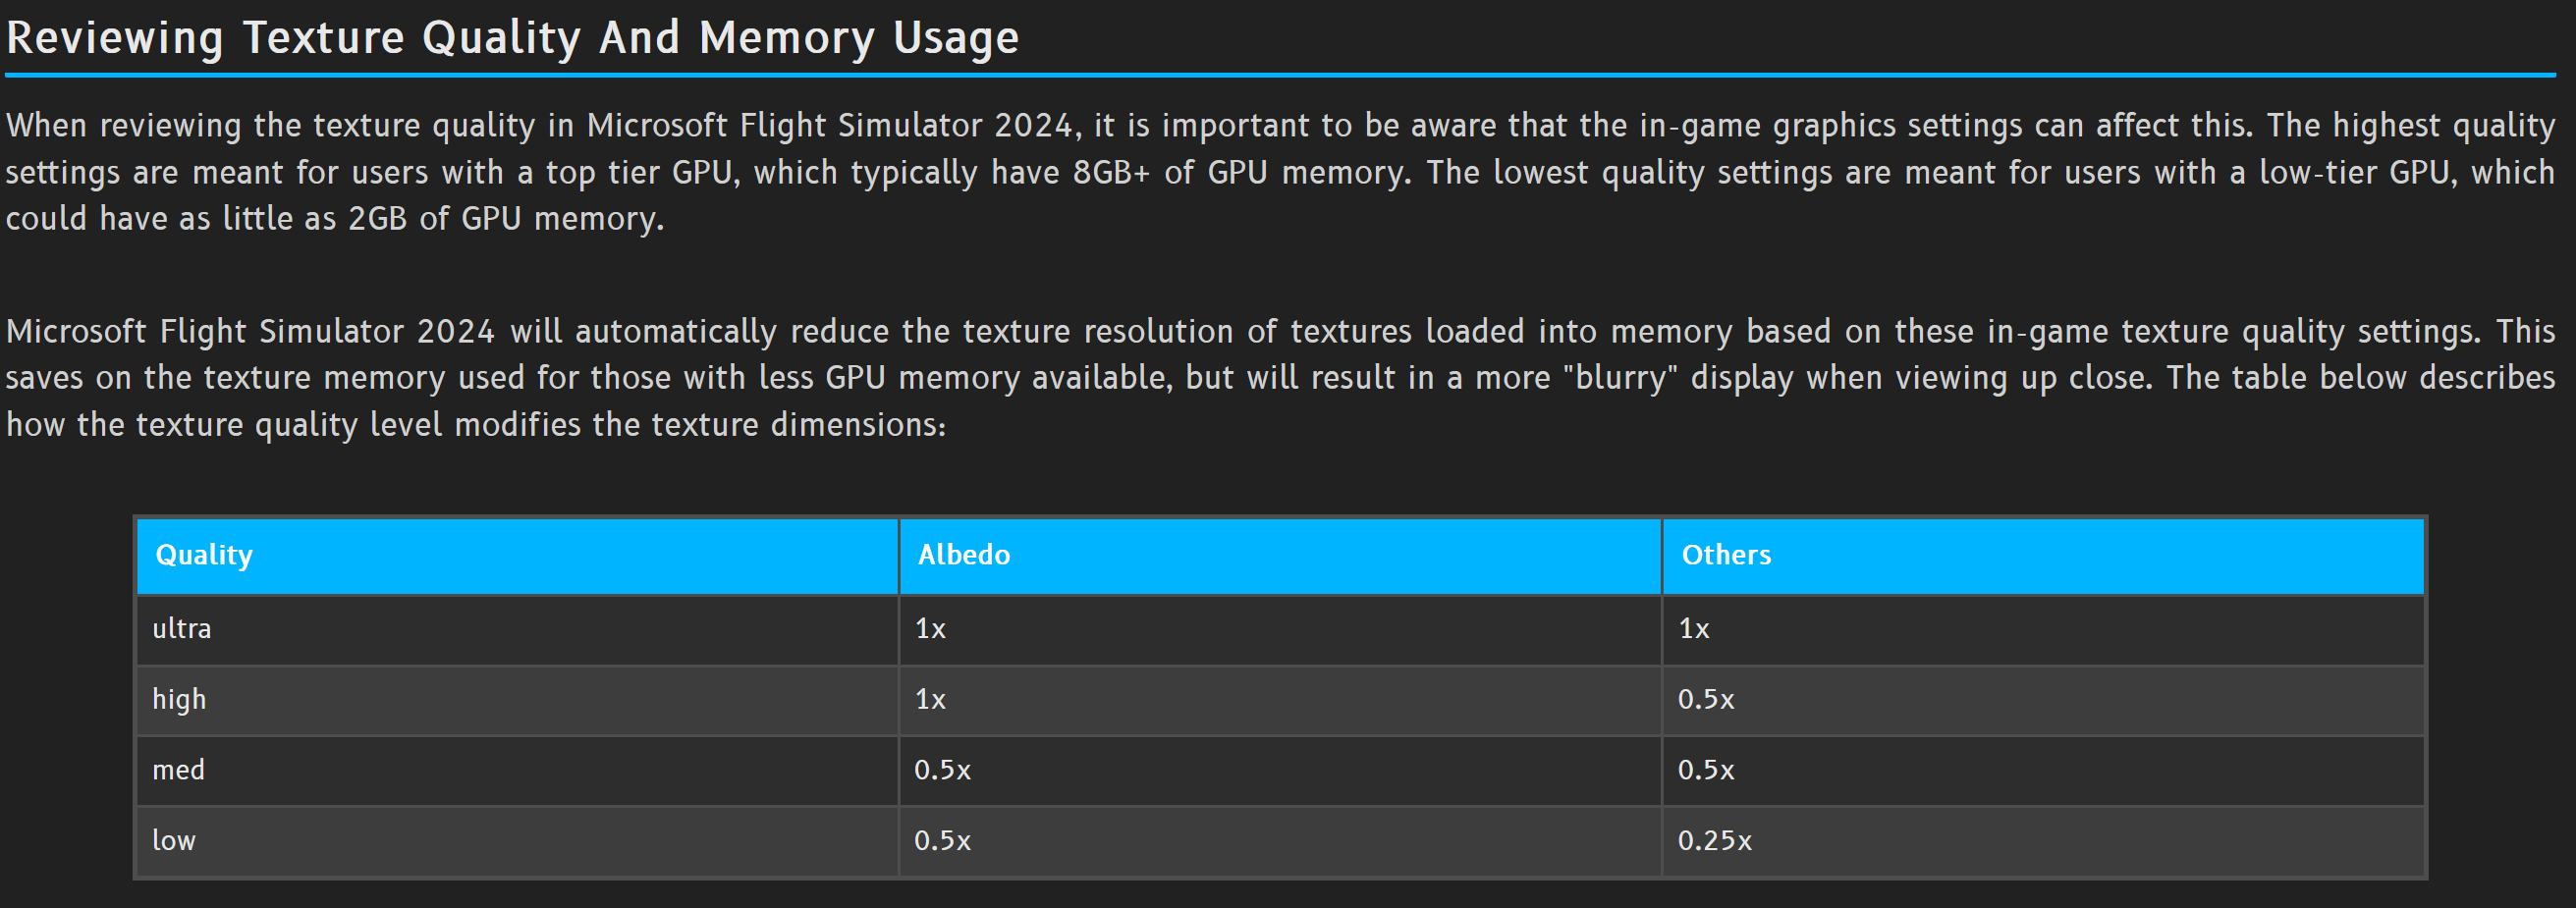This screenshot has width=2576, height=908.
Task: Click the quoted word "blurry" in the paragraph
Action: click(x=1620, y=378)
